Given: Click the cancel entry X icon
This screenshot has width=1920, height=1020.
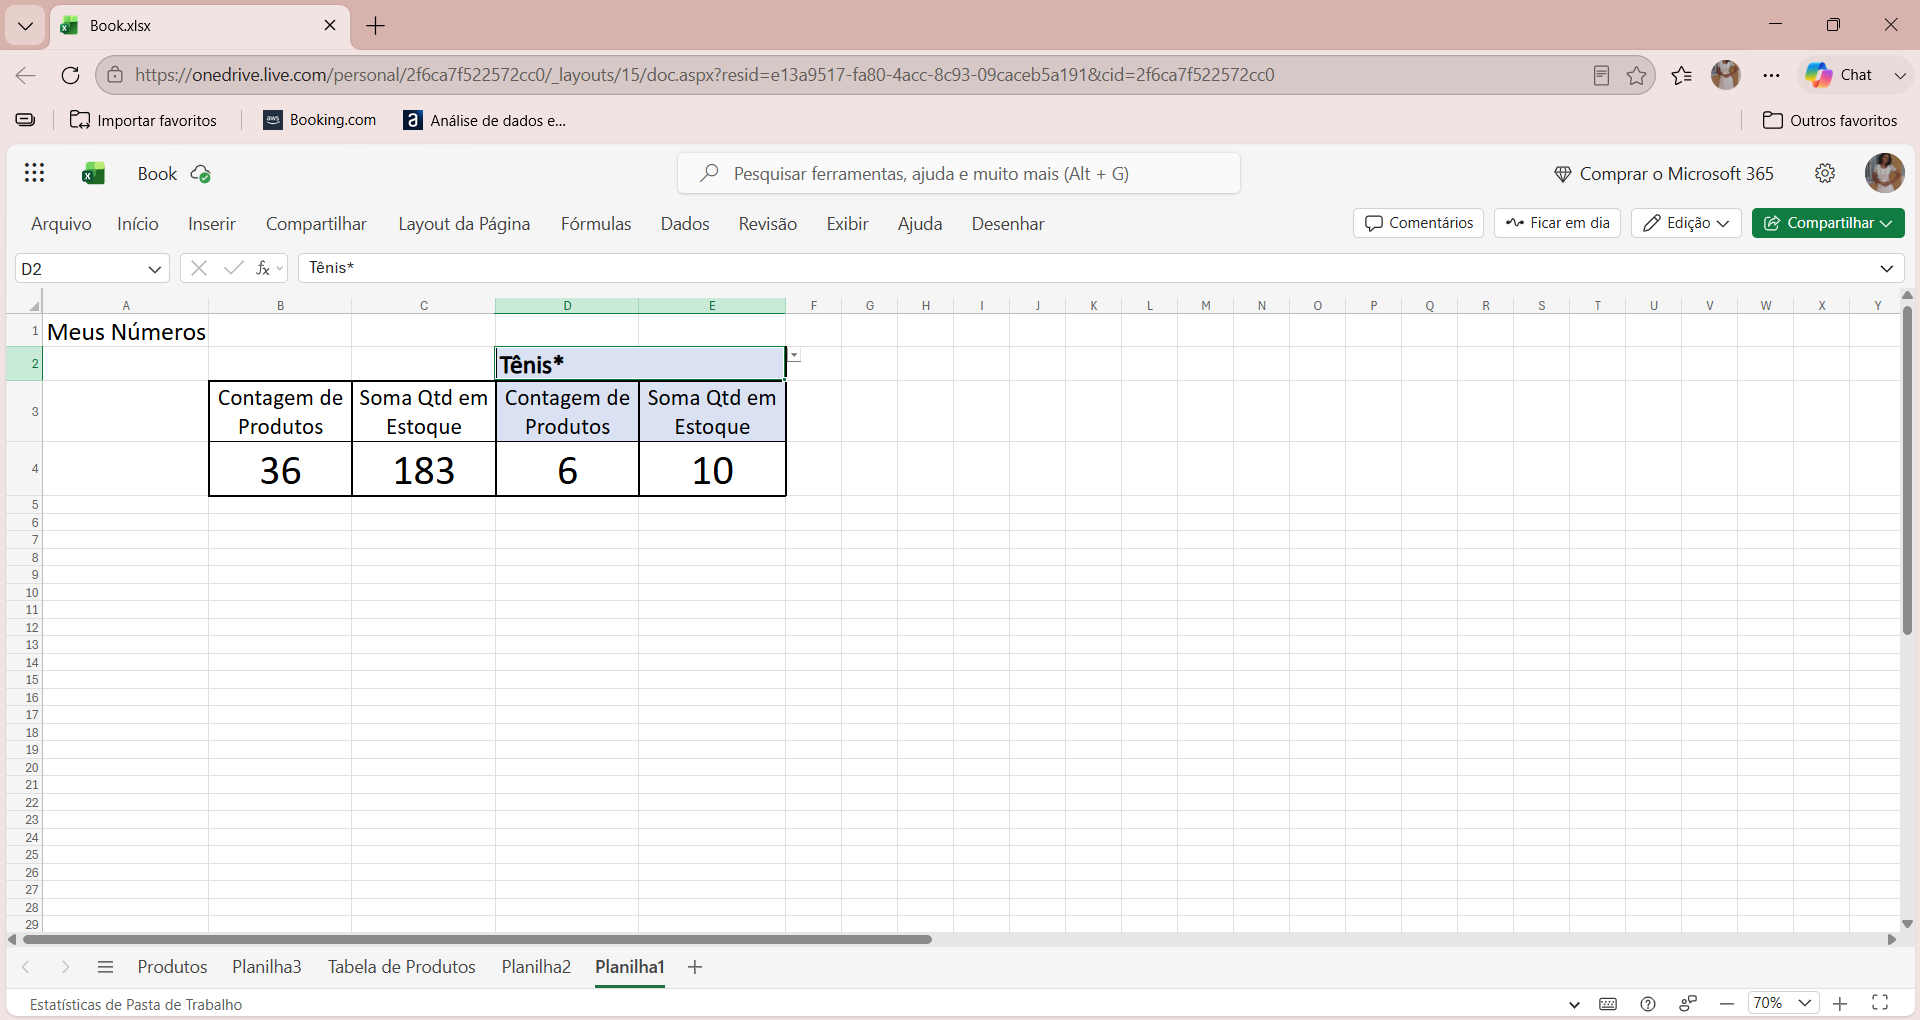Looking at the screenshot, I should click(x=199, y=268).
